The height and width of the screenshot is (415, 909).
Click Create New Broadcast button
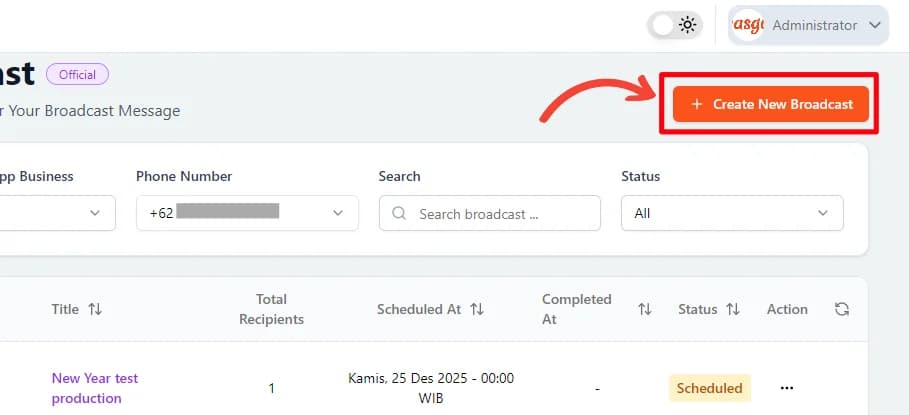pyautogui.click(x=770, y=104)
